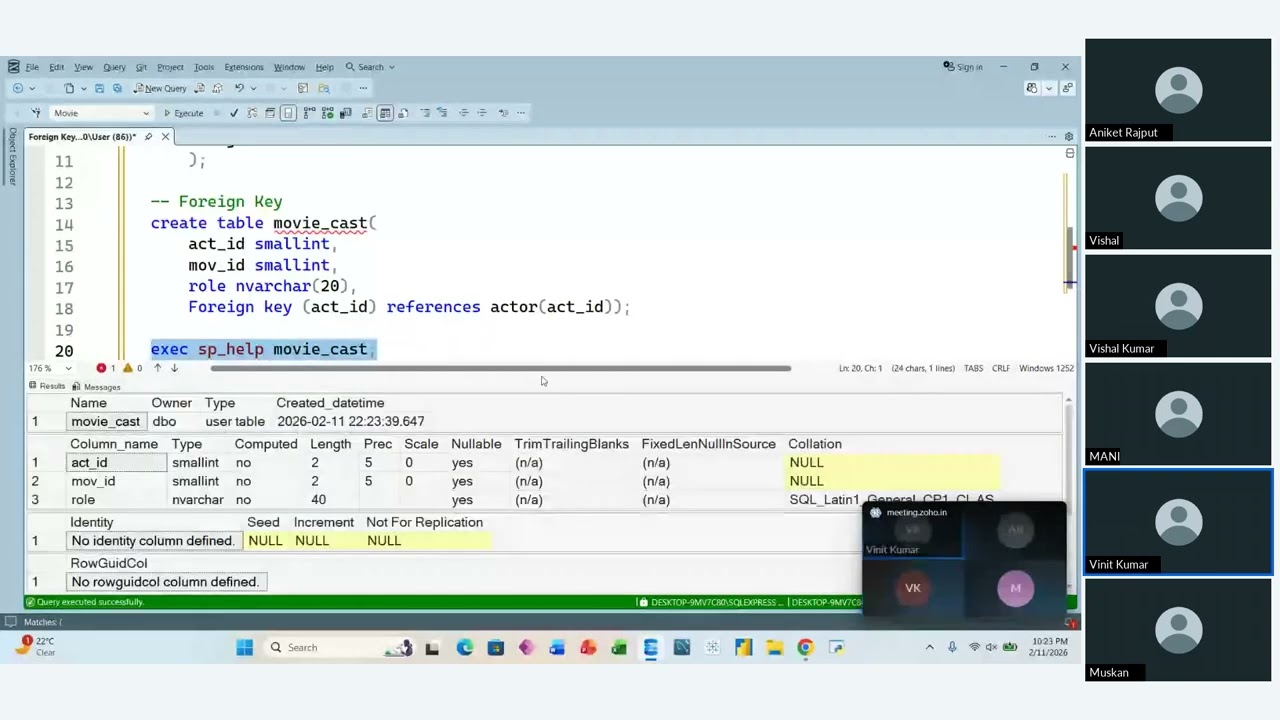Viewport: 1280px width, 720px height.
Task: Toggle the Results to Grid icon
Action: [x=385, y=113]
